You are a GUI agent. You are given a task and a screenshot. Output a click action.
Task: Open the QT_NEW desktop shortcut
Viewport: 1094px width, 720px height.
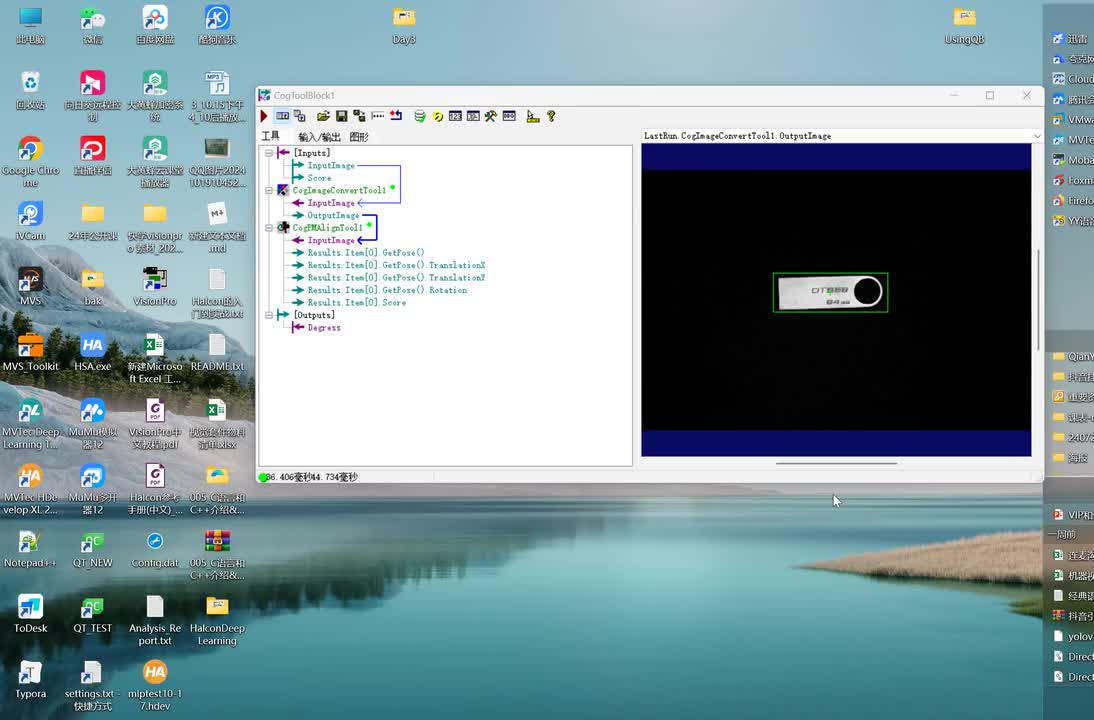pyautogui.click(x=93, y=549)
